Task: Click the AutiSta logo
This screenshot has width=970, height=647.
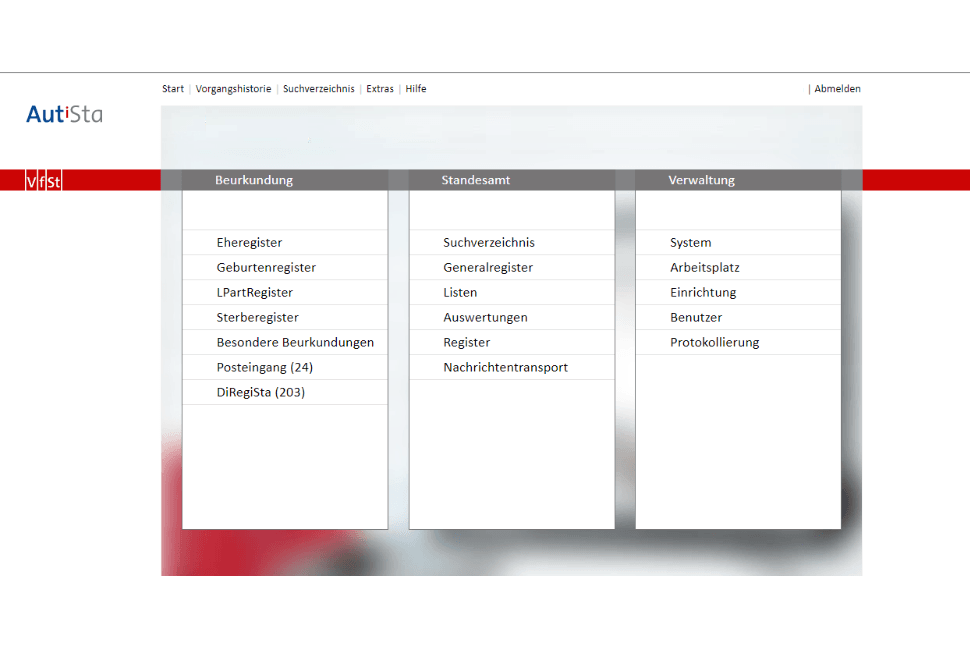Action: (64, 114)
